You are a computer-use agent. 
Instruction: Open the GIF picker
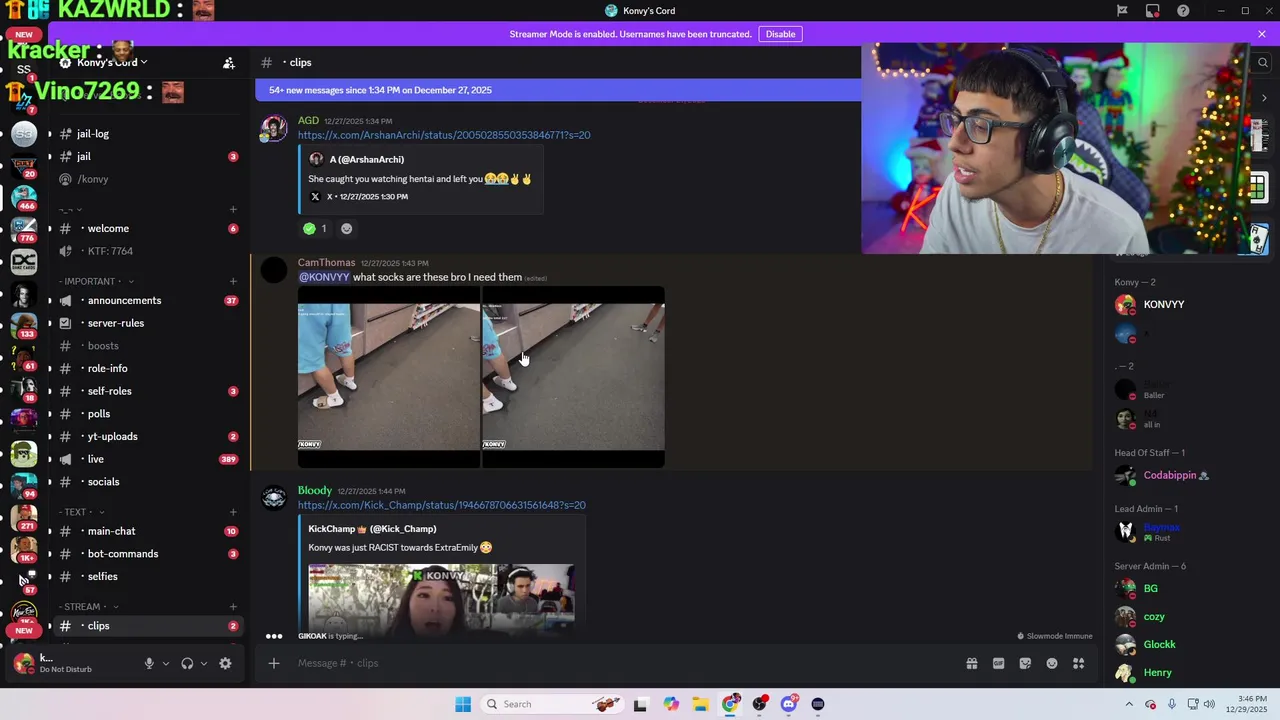998,663
